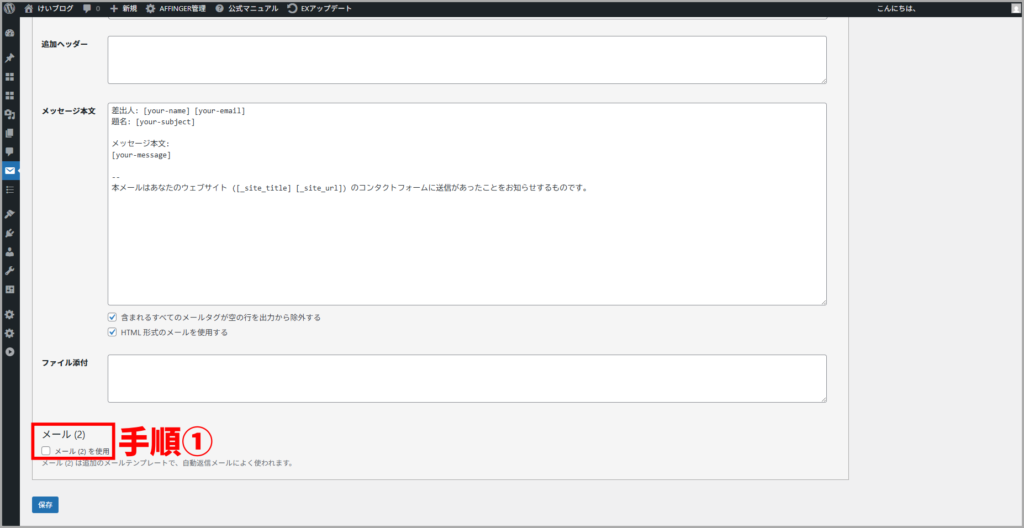Open Comments speech bubble in sidebar
The image size is (1024, 528).
(x=10, y=152)
